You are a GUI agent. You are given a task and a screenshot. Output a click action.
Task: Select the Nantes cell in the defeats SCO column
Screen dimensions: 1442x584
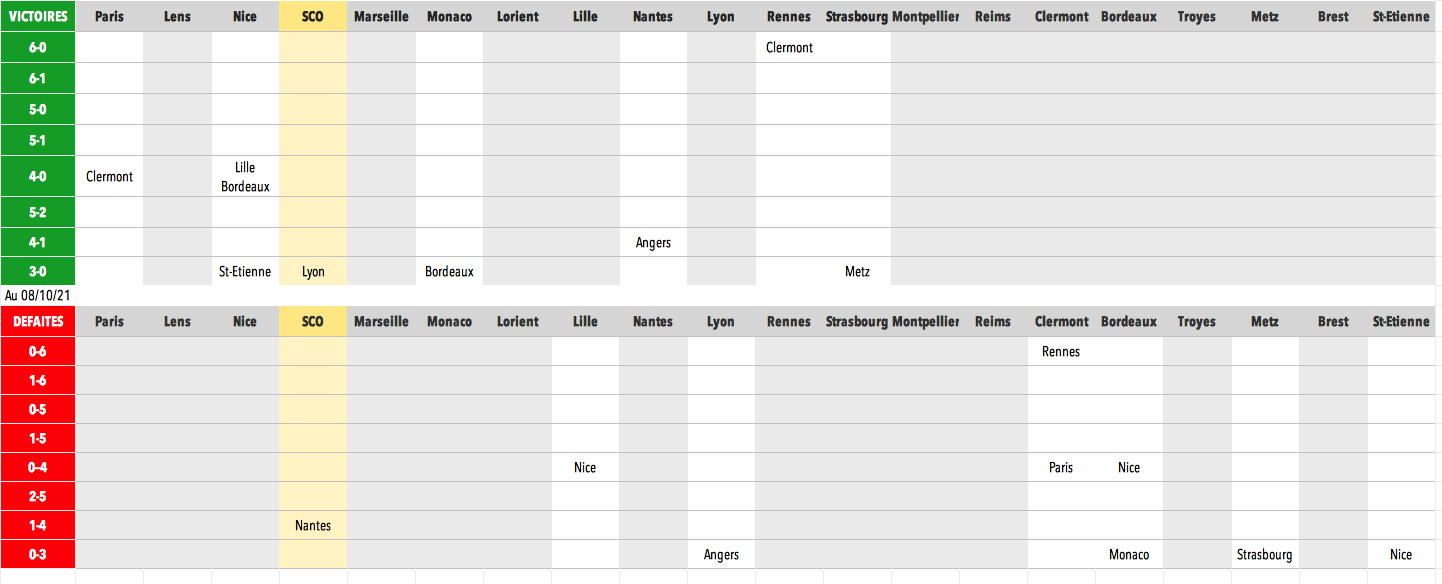point(313,525)
